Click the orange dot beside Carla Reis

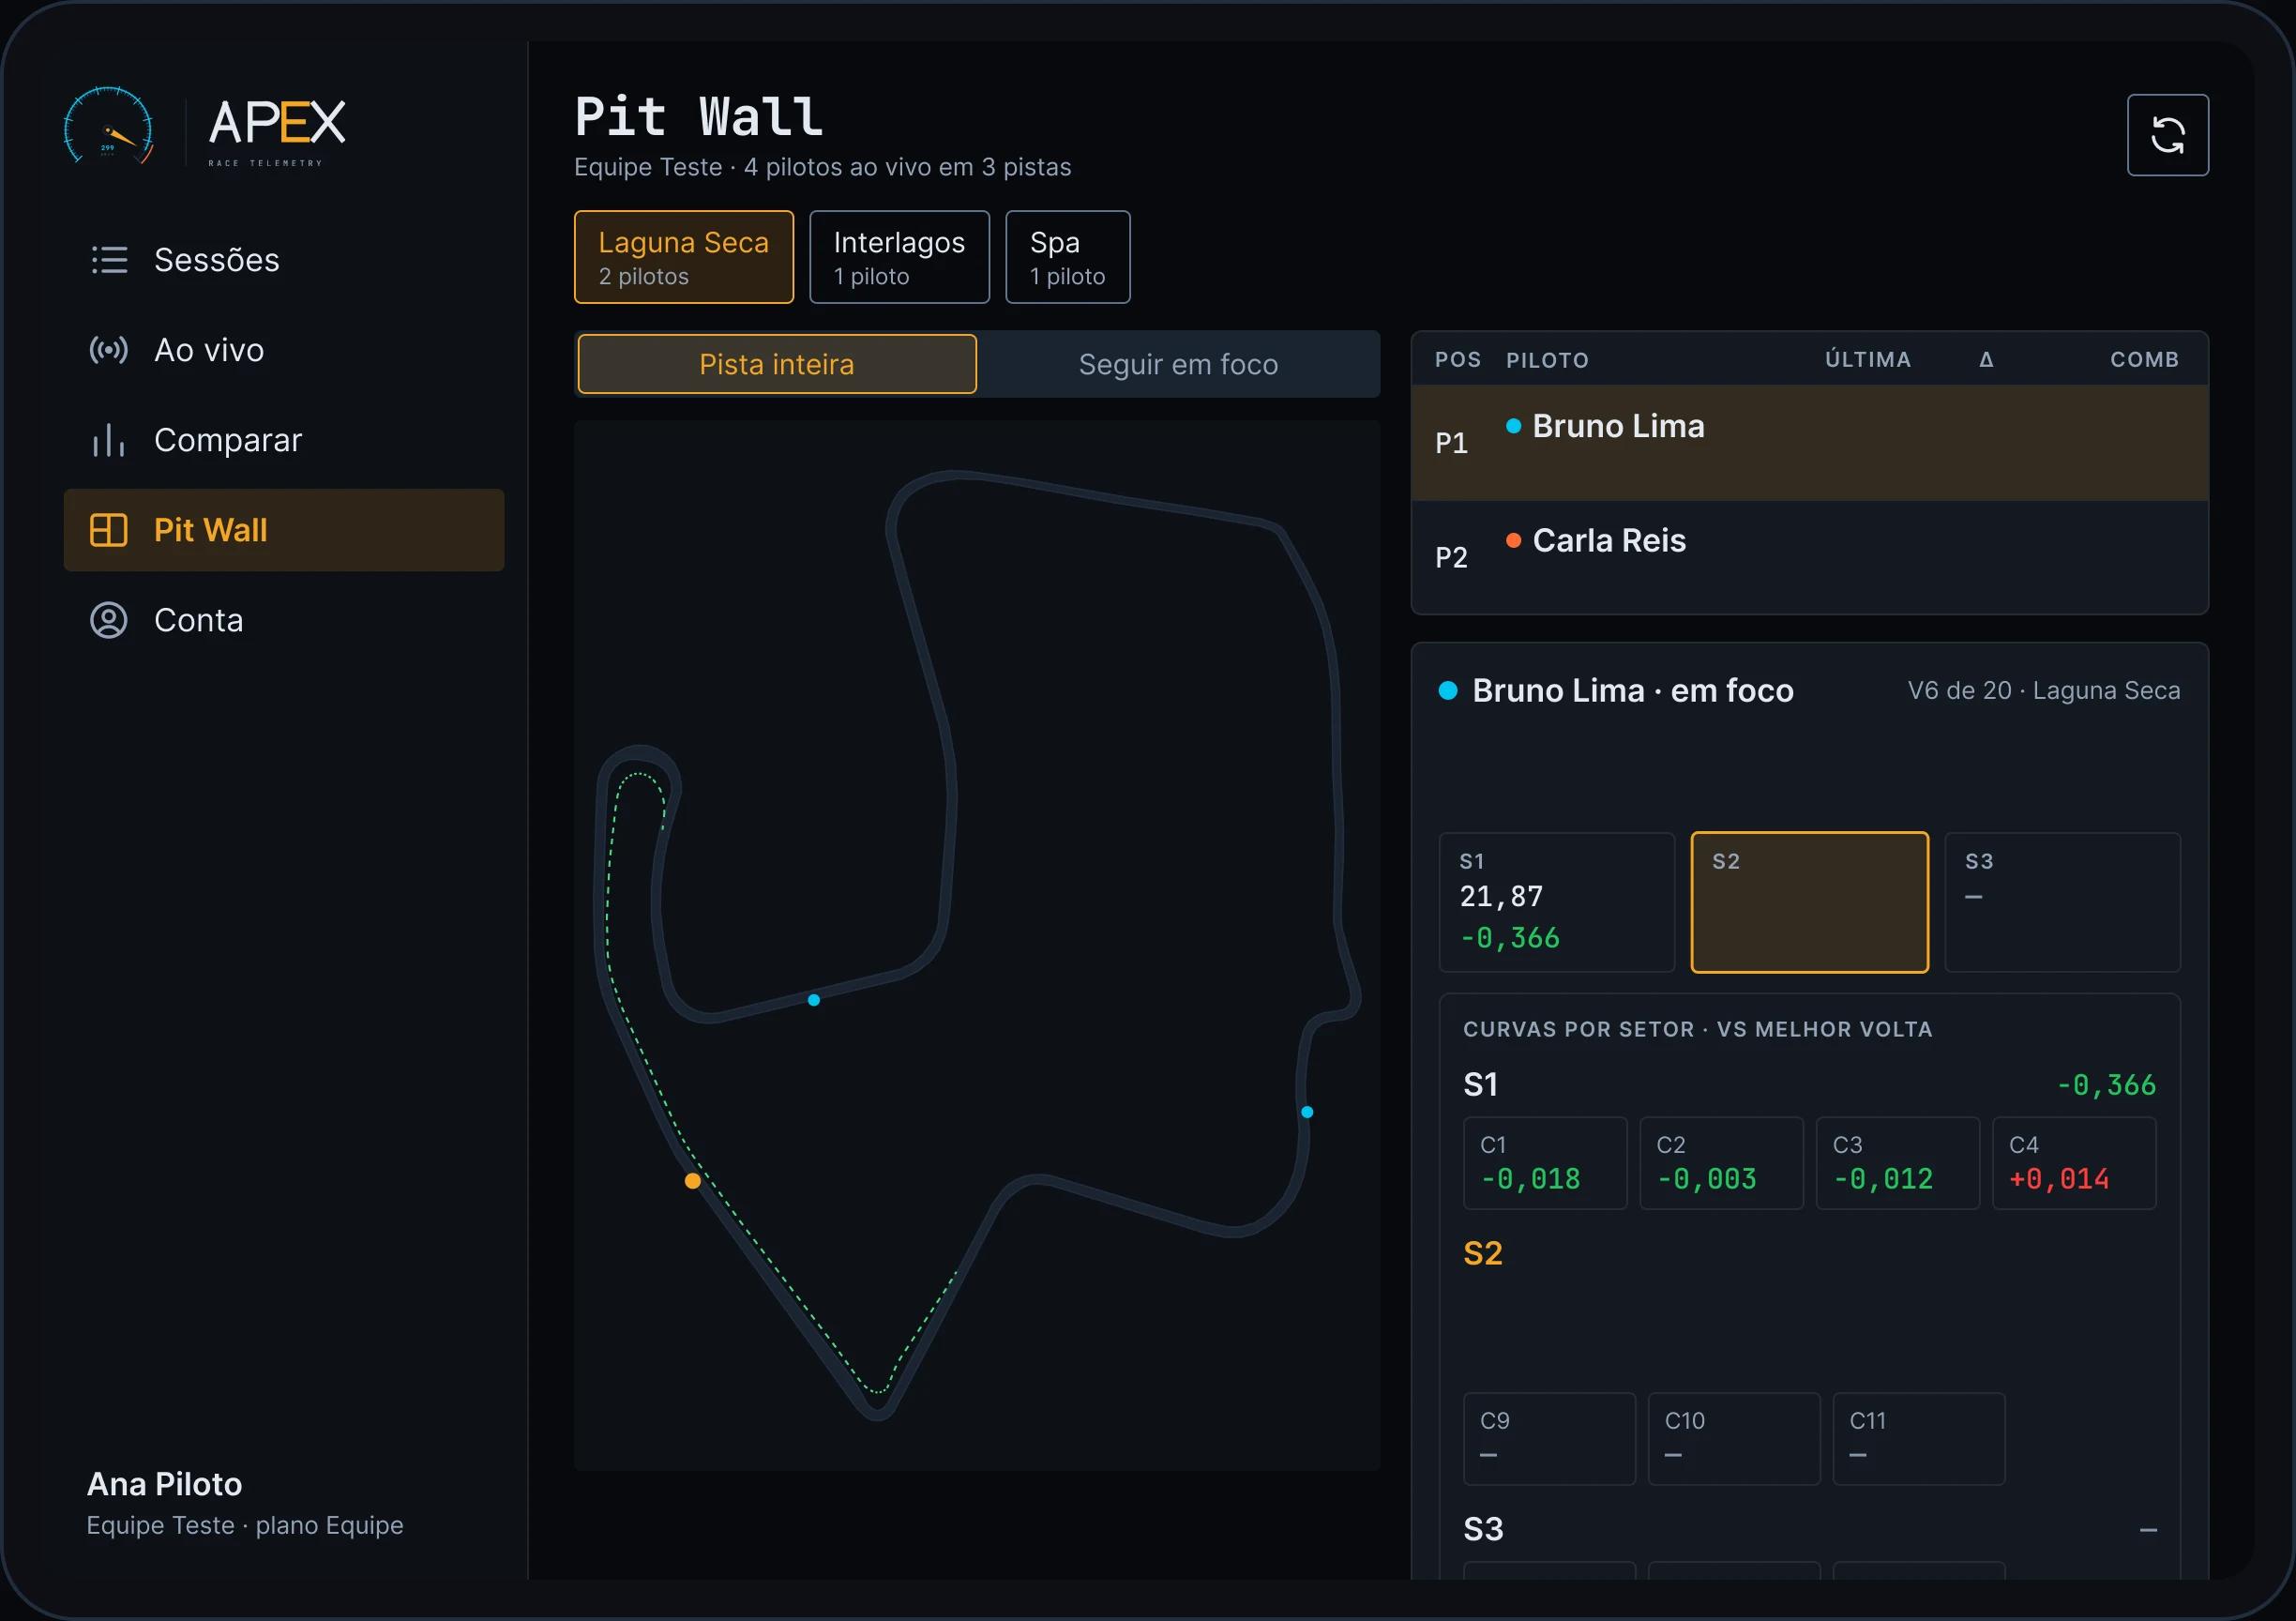coord(1513,540)
